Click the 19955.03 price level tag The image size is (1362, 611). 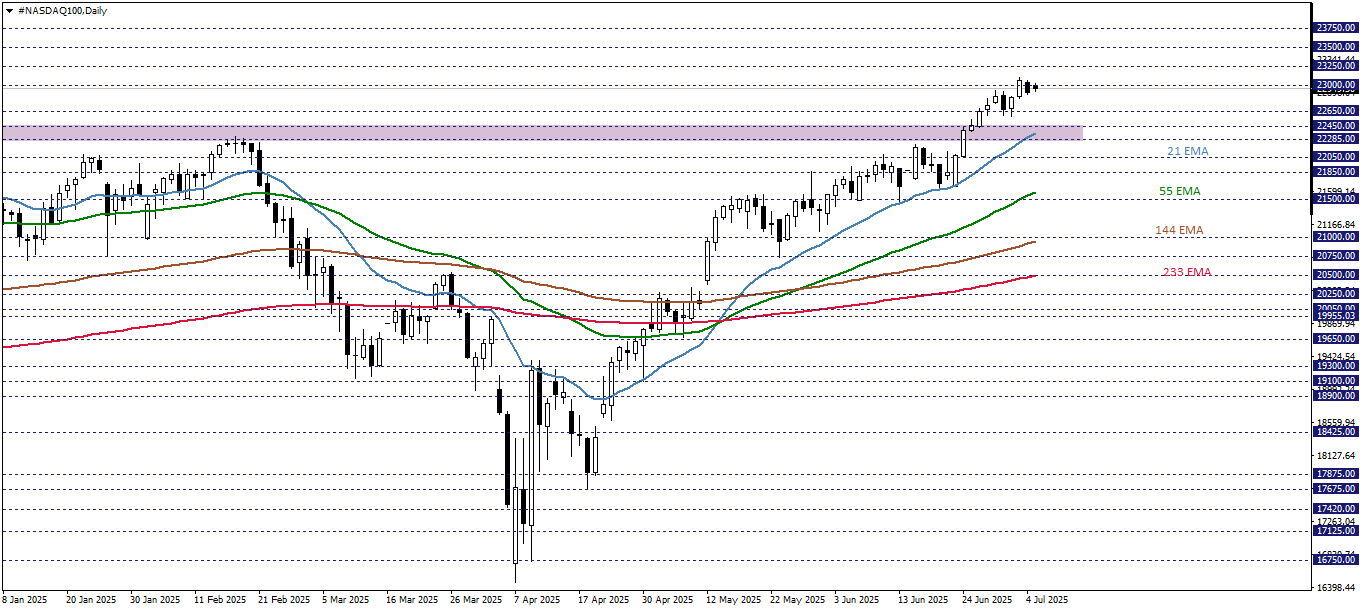[x=1336, y=315]
